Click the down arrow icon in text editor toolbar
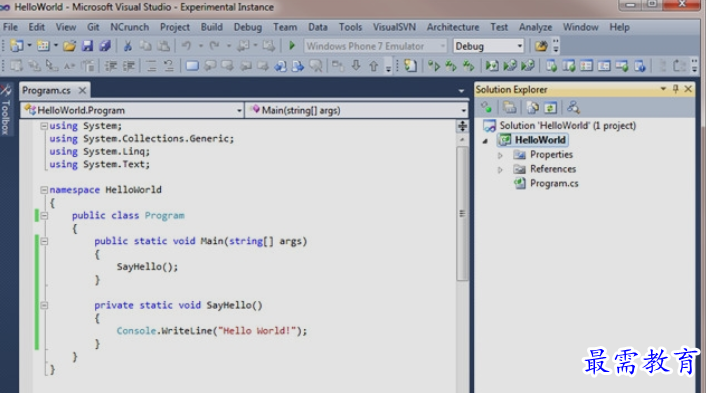Image resolution: width=706 pixels, height=393 pixels. pos(356,66)
